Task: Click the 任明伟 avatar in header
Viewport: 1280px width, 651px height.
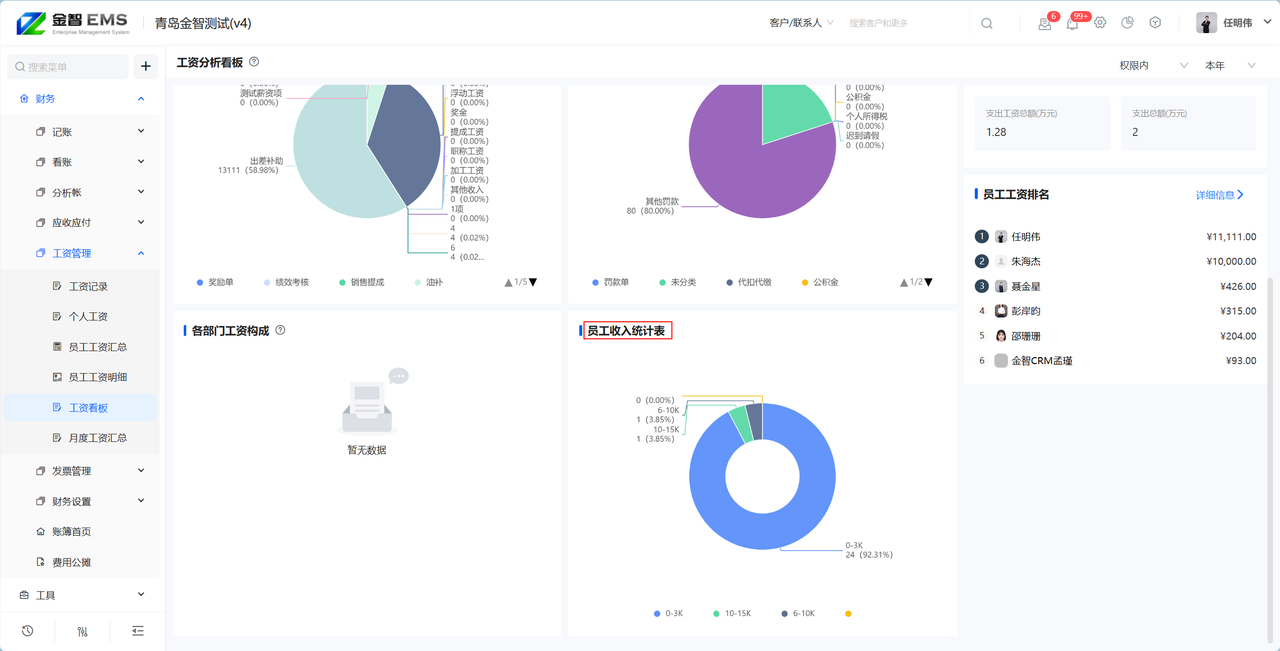Action: click(x=1207, y=23)
